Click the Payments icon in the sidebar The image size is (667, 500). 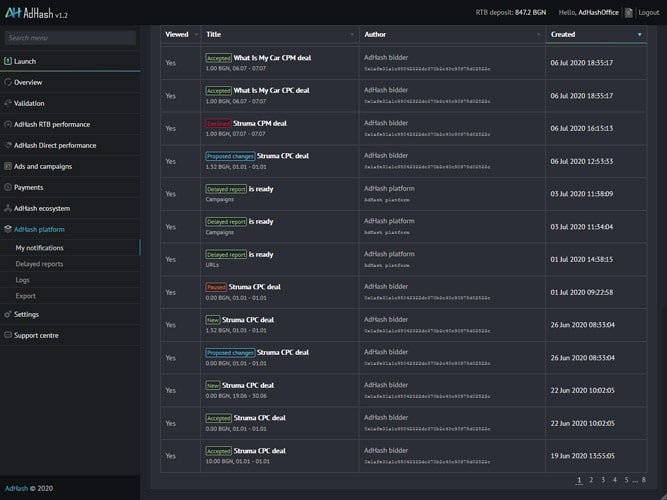point(8,187)
